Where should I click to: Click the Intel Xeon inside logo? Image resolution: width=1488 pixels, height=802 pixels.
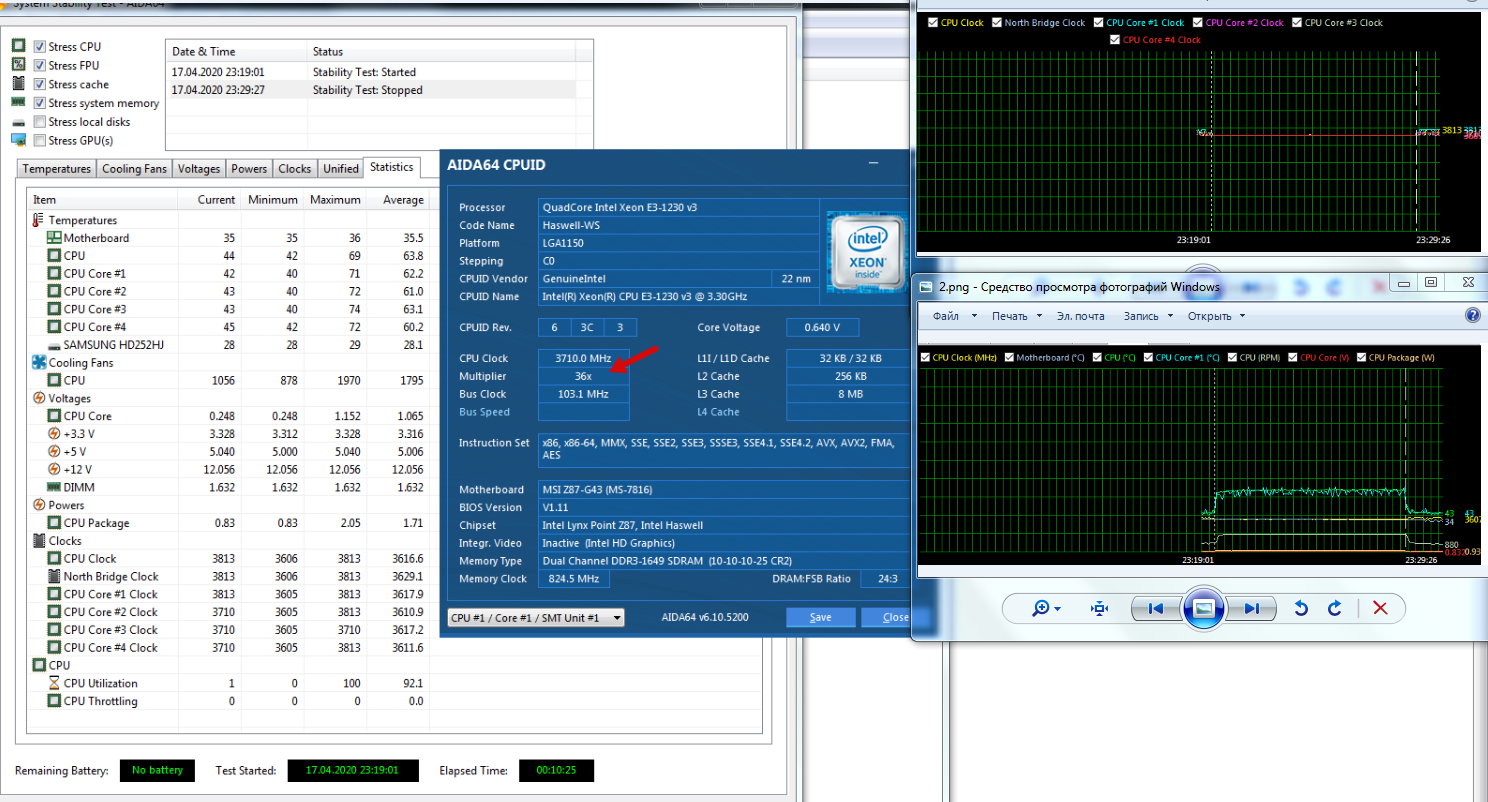pos(866,250)
